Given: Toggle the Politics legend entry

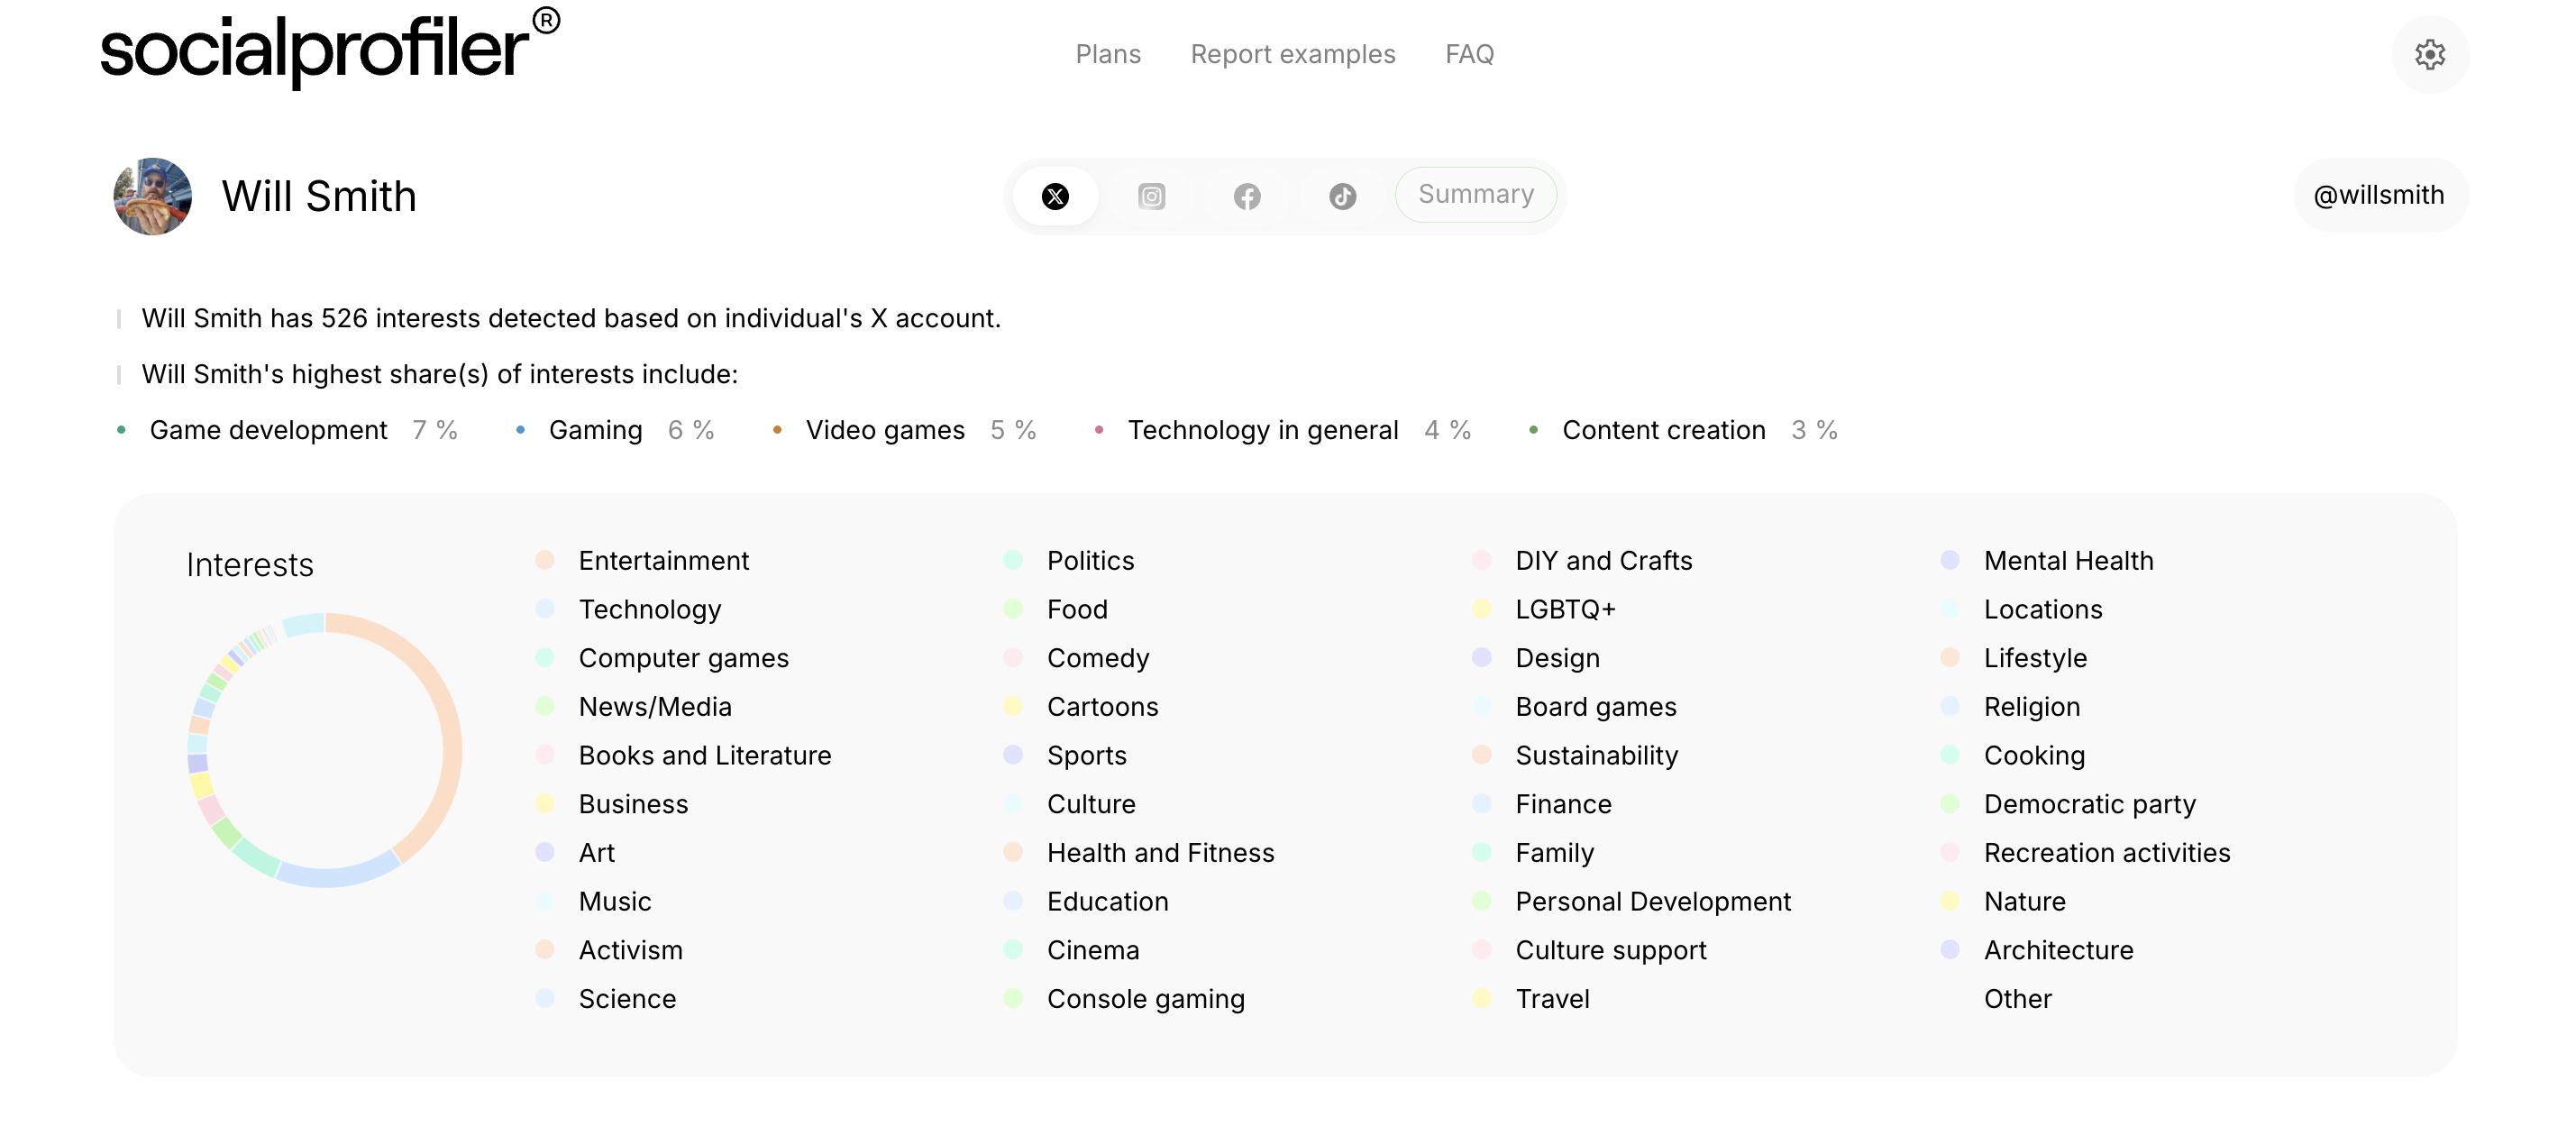Looking at the screenshot, I should 1090,560.
